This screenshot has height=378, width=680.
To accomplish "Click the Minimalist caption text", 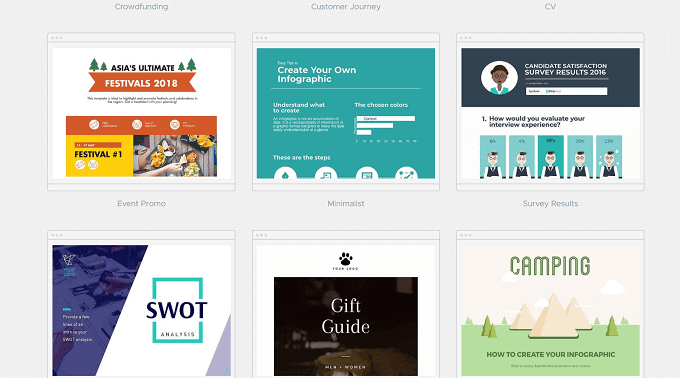I will (346, 203).
